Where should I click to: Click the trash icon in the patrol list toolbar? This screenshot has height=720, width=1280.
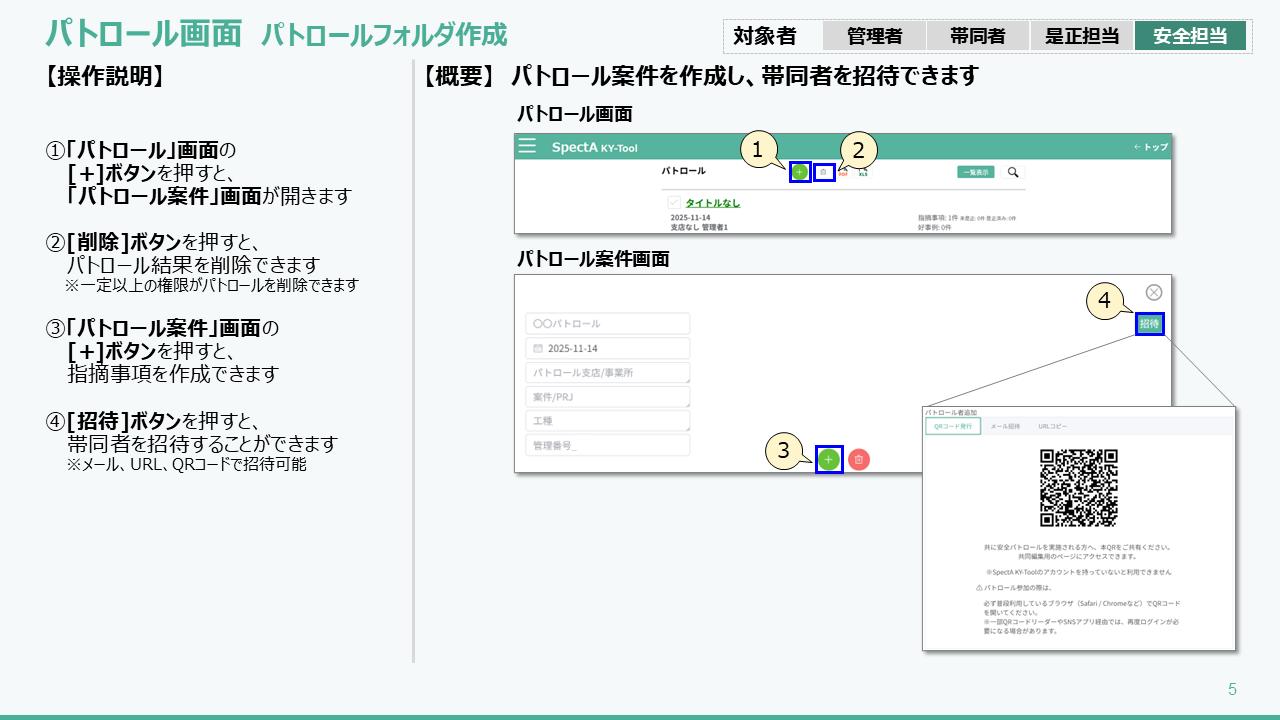point(823,172)
